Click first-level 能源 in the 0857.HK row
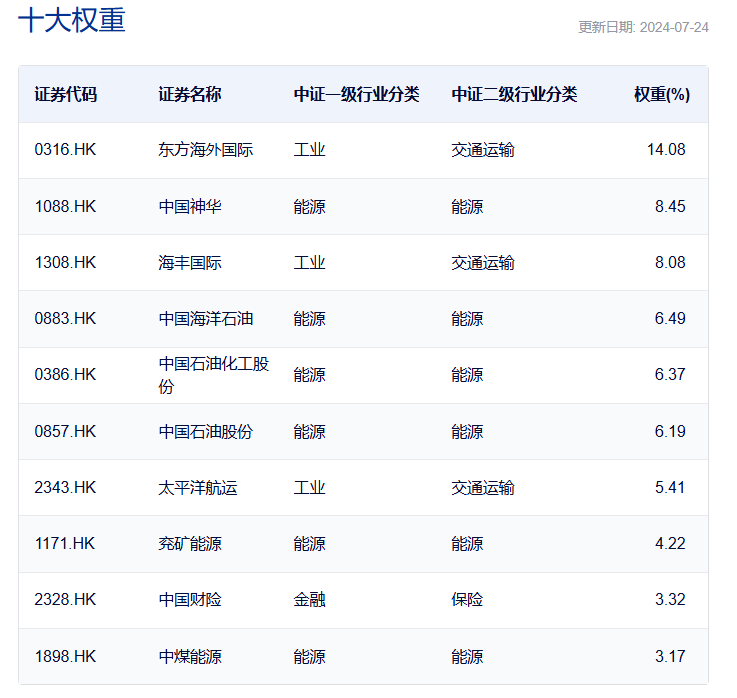Image resolution: width=737 pixels, height=698 pixels. coord(309,431)
